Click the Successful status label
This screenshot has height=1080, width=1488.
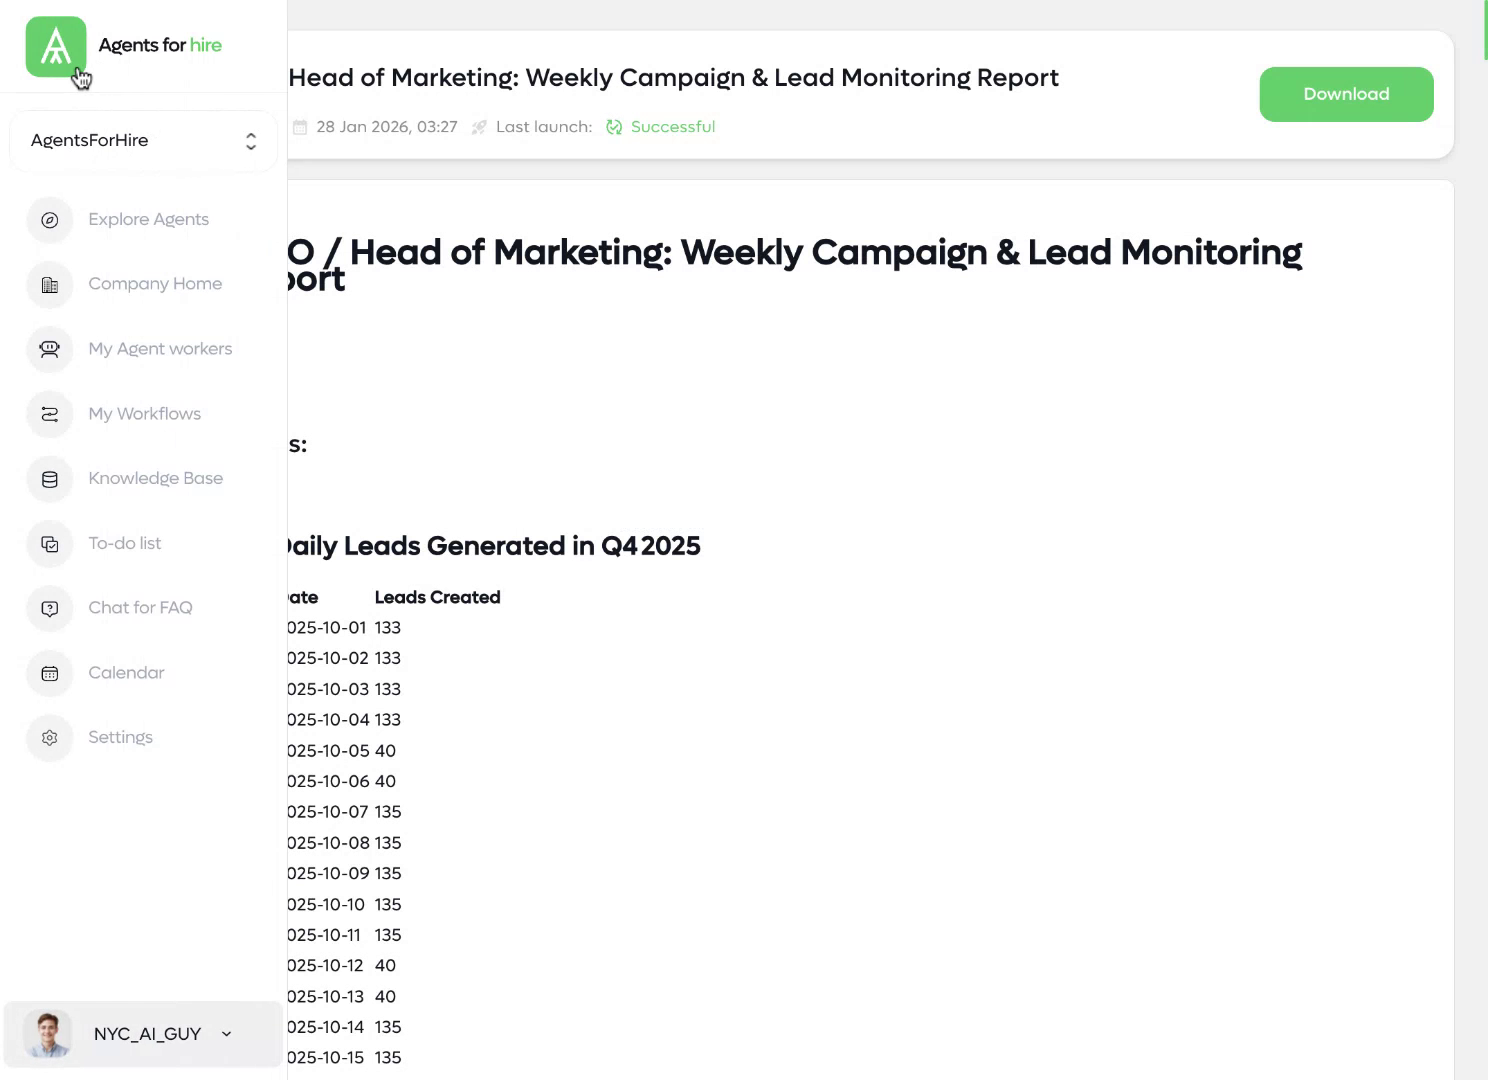tap(673, 127)
